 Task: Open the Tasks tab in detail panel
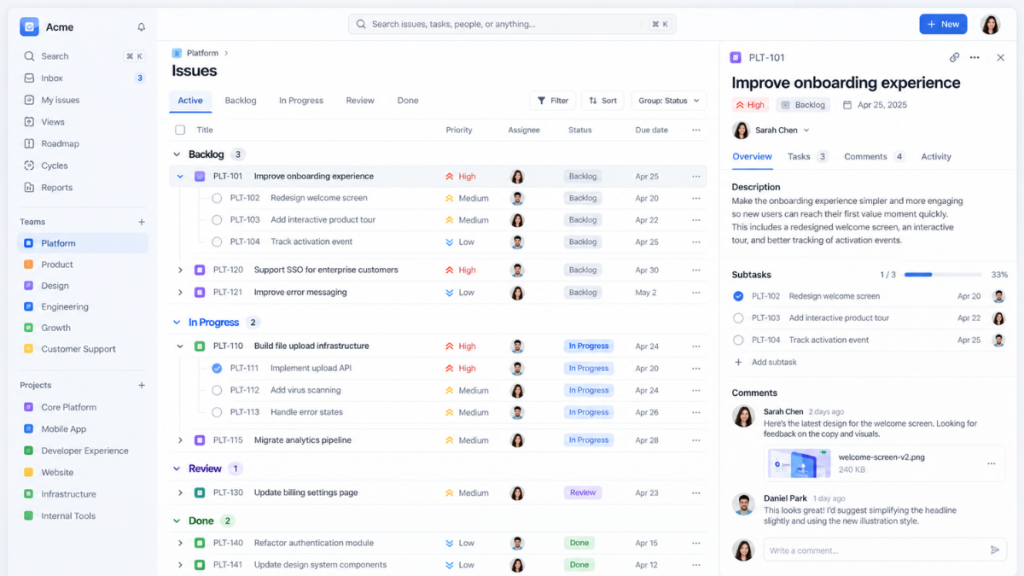(x=807, y=157)
